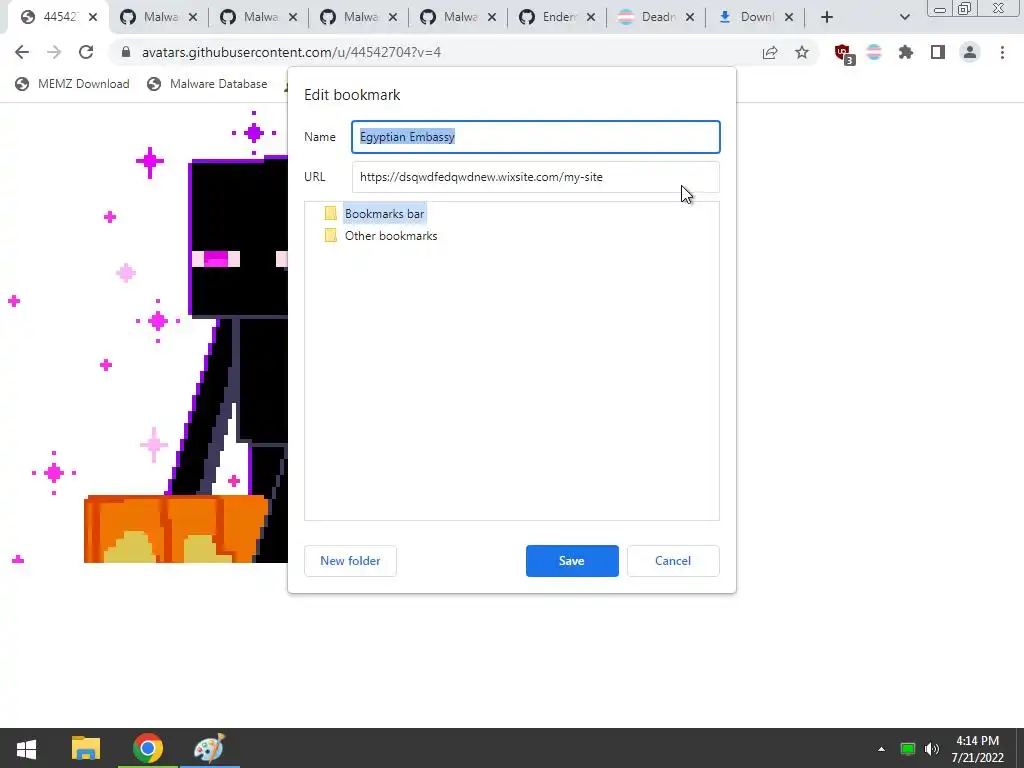Click the forward navigation arrow
The image size is (1024, 768).
(54, 52)
